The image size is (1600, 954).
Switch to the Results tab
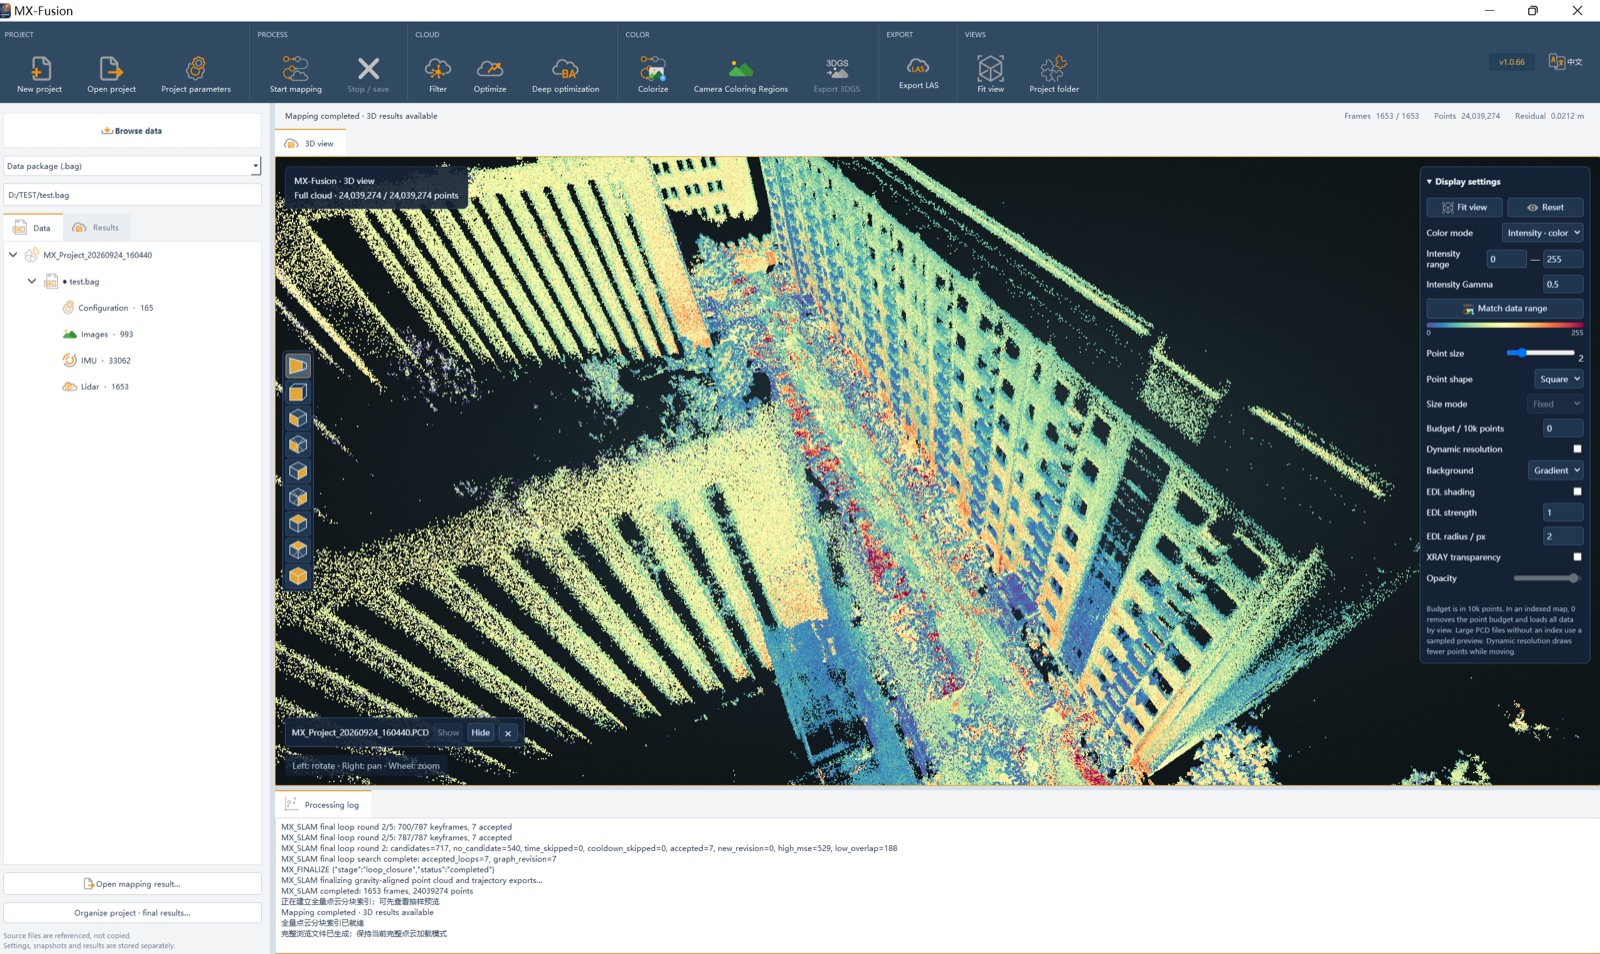[96, 228]
